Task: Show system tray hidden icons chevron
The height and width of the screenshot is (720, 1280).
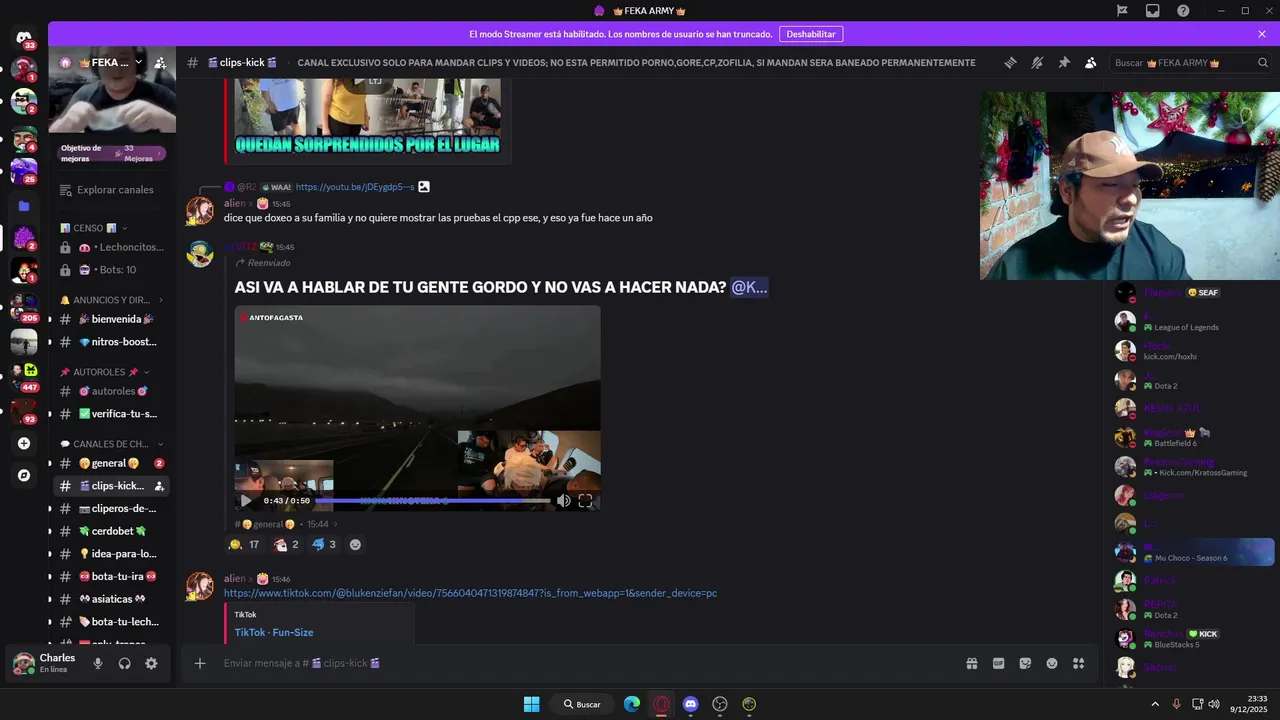Action: [1155, 704]
